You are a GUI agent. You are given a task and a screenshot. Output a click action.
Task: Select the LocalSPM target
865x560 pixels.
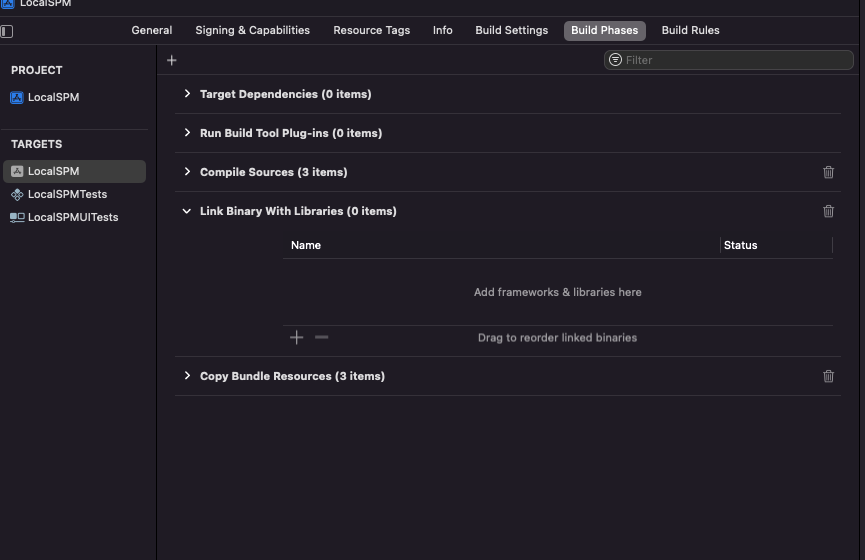pos(74,172)
